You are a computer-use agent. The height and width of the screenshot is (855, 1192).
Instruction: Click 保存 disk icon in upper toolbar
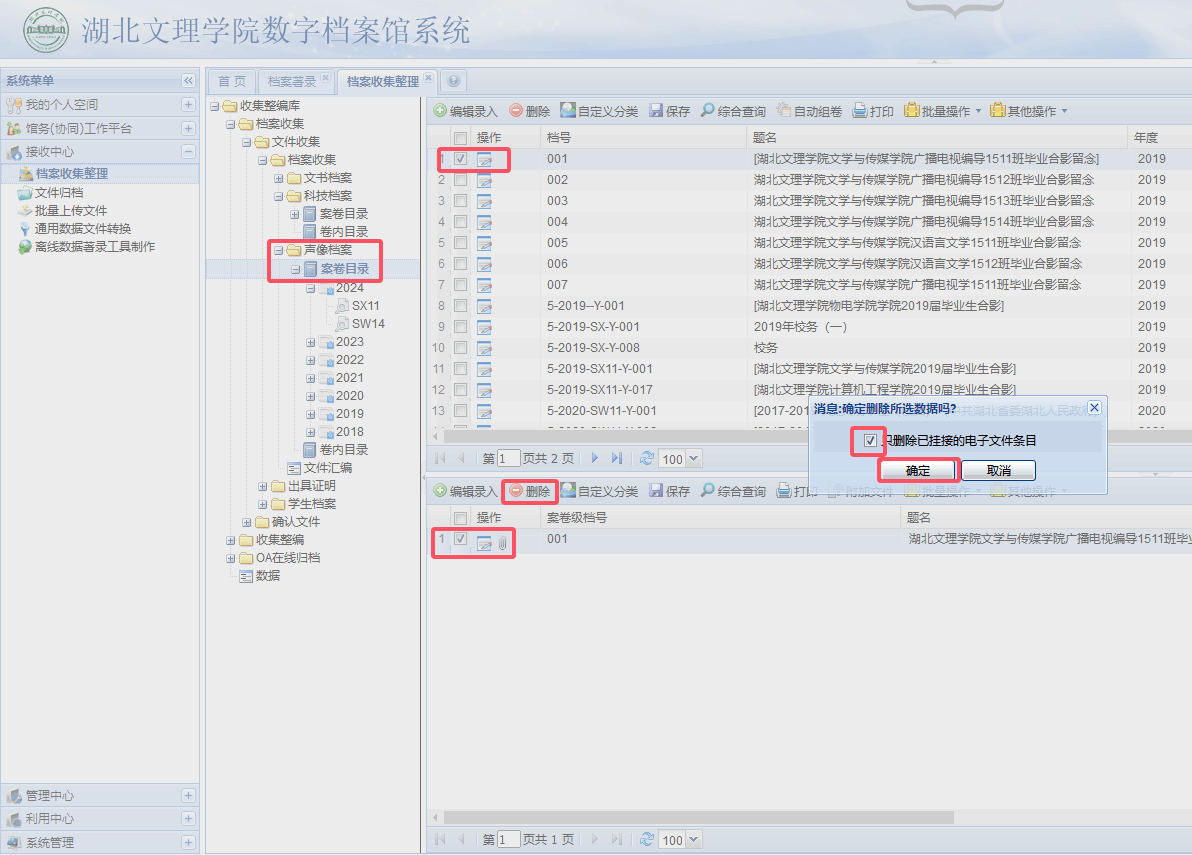pyautogui.click(x=656, y=111)
